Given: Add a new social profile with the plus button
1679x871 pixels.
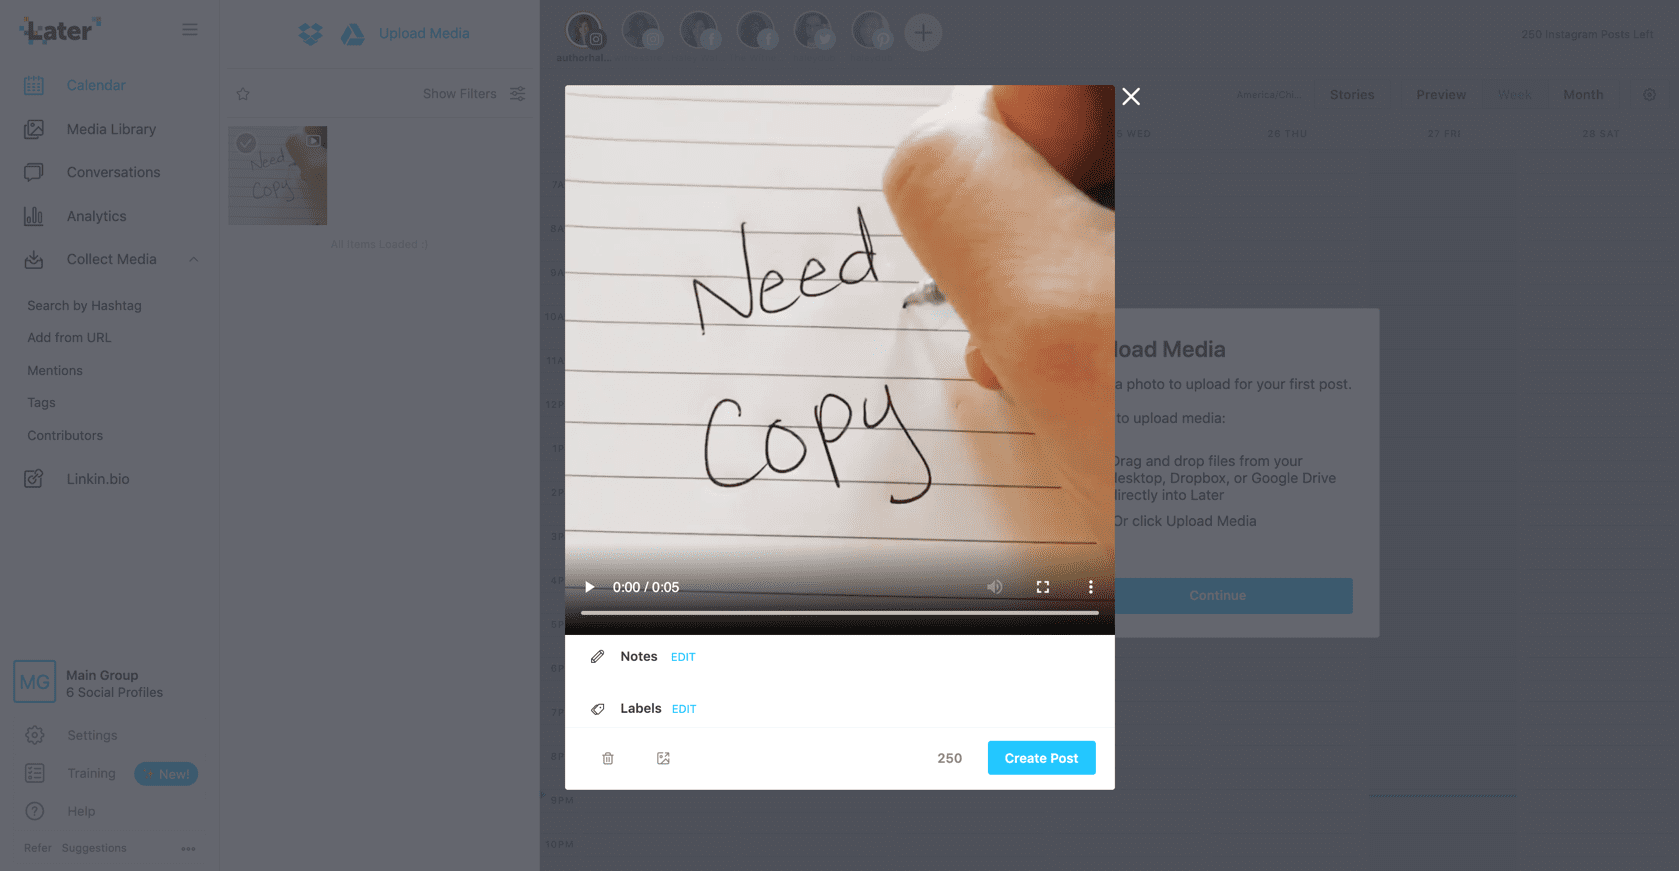Looking at the screenshot, I should [x=923, y=33].
